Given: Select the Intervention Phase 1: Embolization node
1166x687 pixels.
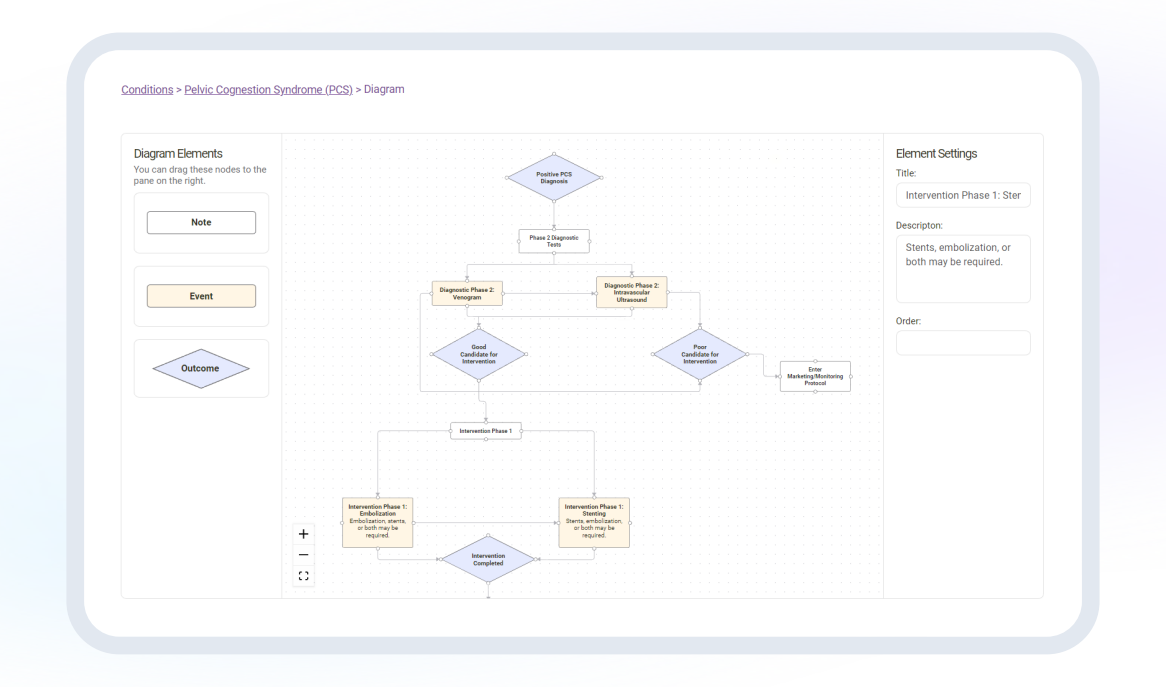Looking at the screenshot, I should [377, 522].
